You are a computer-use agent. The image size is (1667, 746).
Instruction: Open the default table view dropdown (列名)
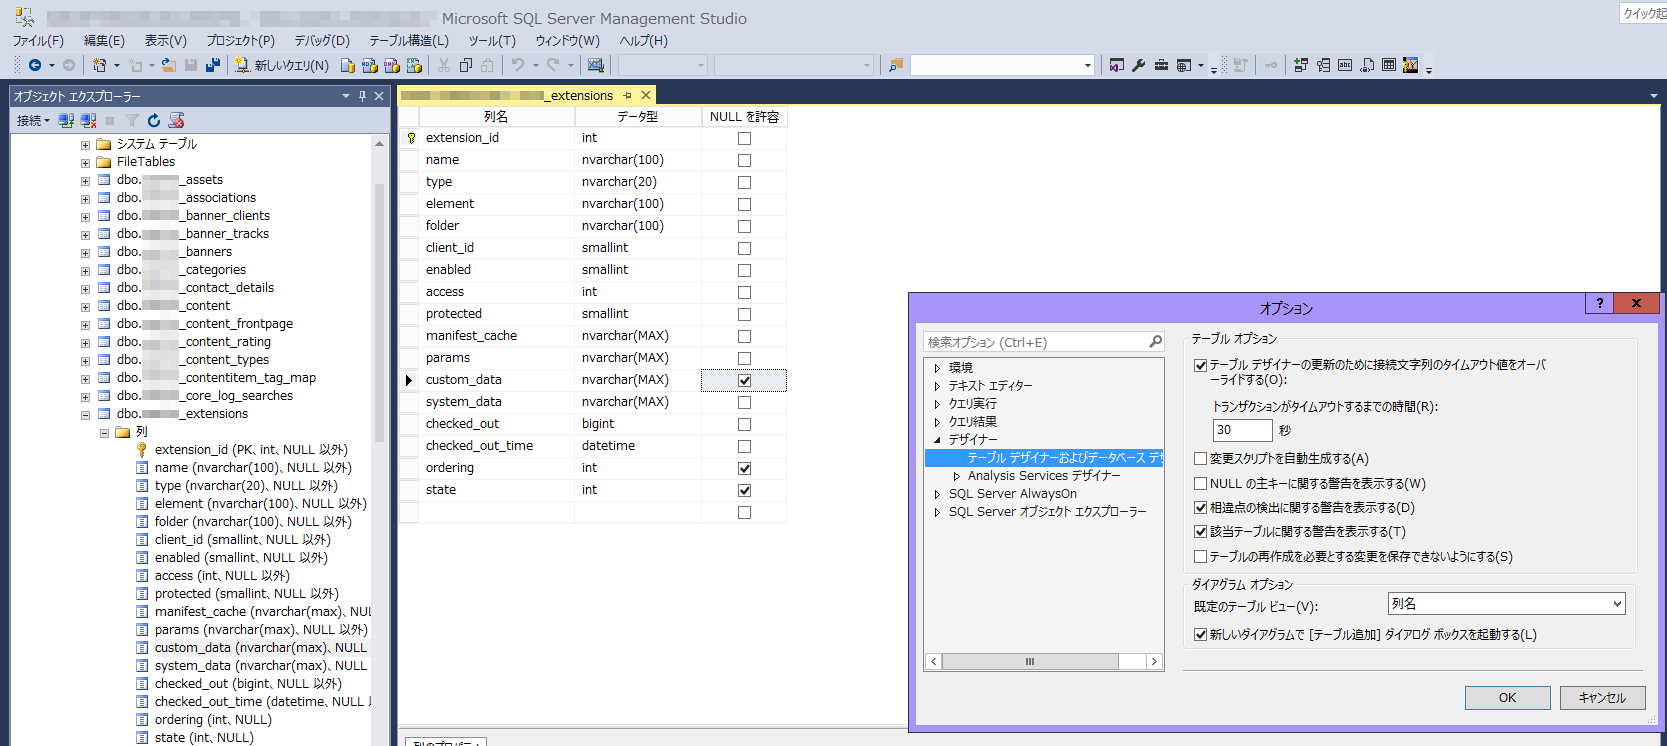tap(1506, 604)
